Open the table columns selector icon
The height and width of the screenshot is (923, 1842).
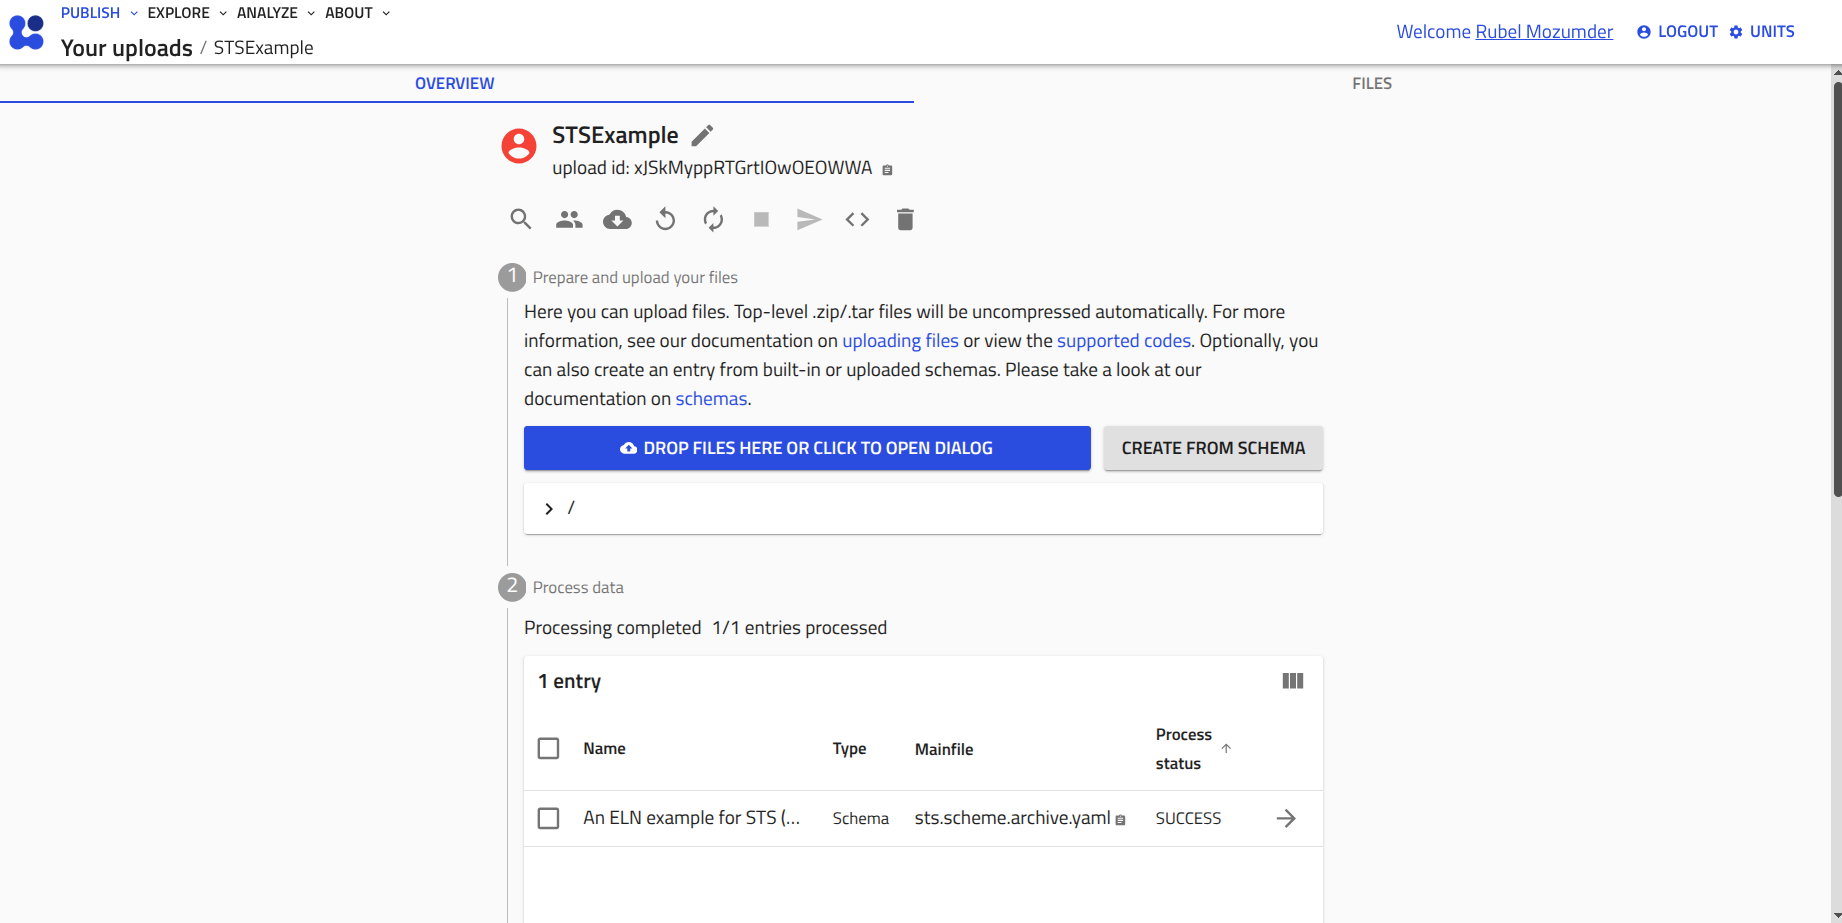pyautogui.click(x=1292, y=681)
